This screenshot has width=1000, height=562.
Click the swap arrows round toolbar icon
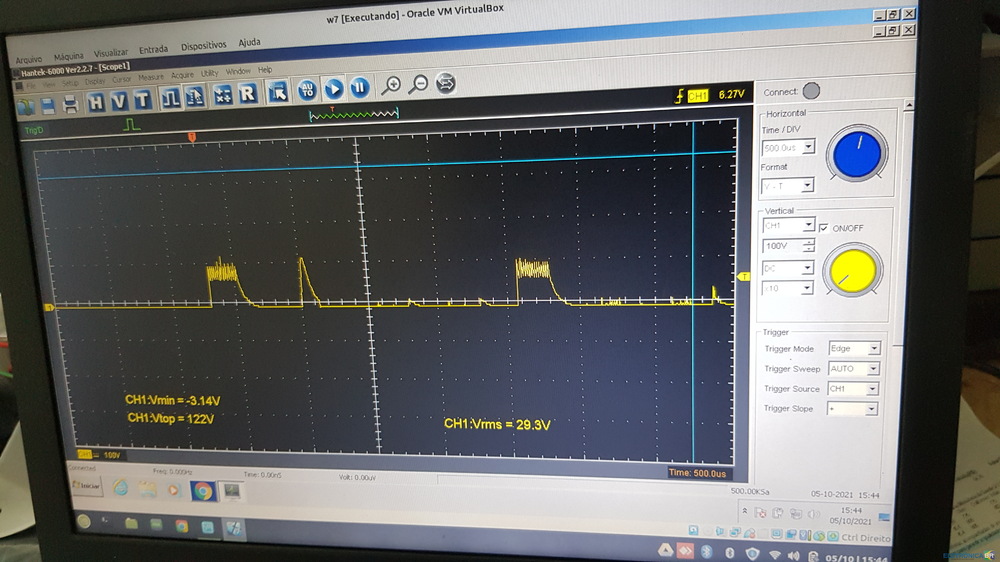tap(446, 83)
